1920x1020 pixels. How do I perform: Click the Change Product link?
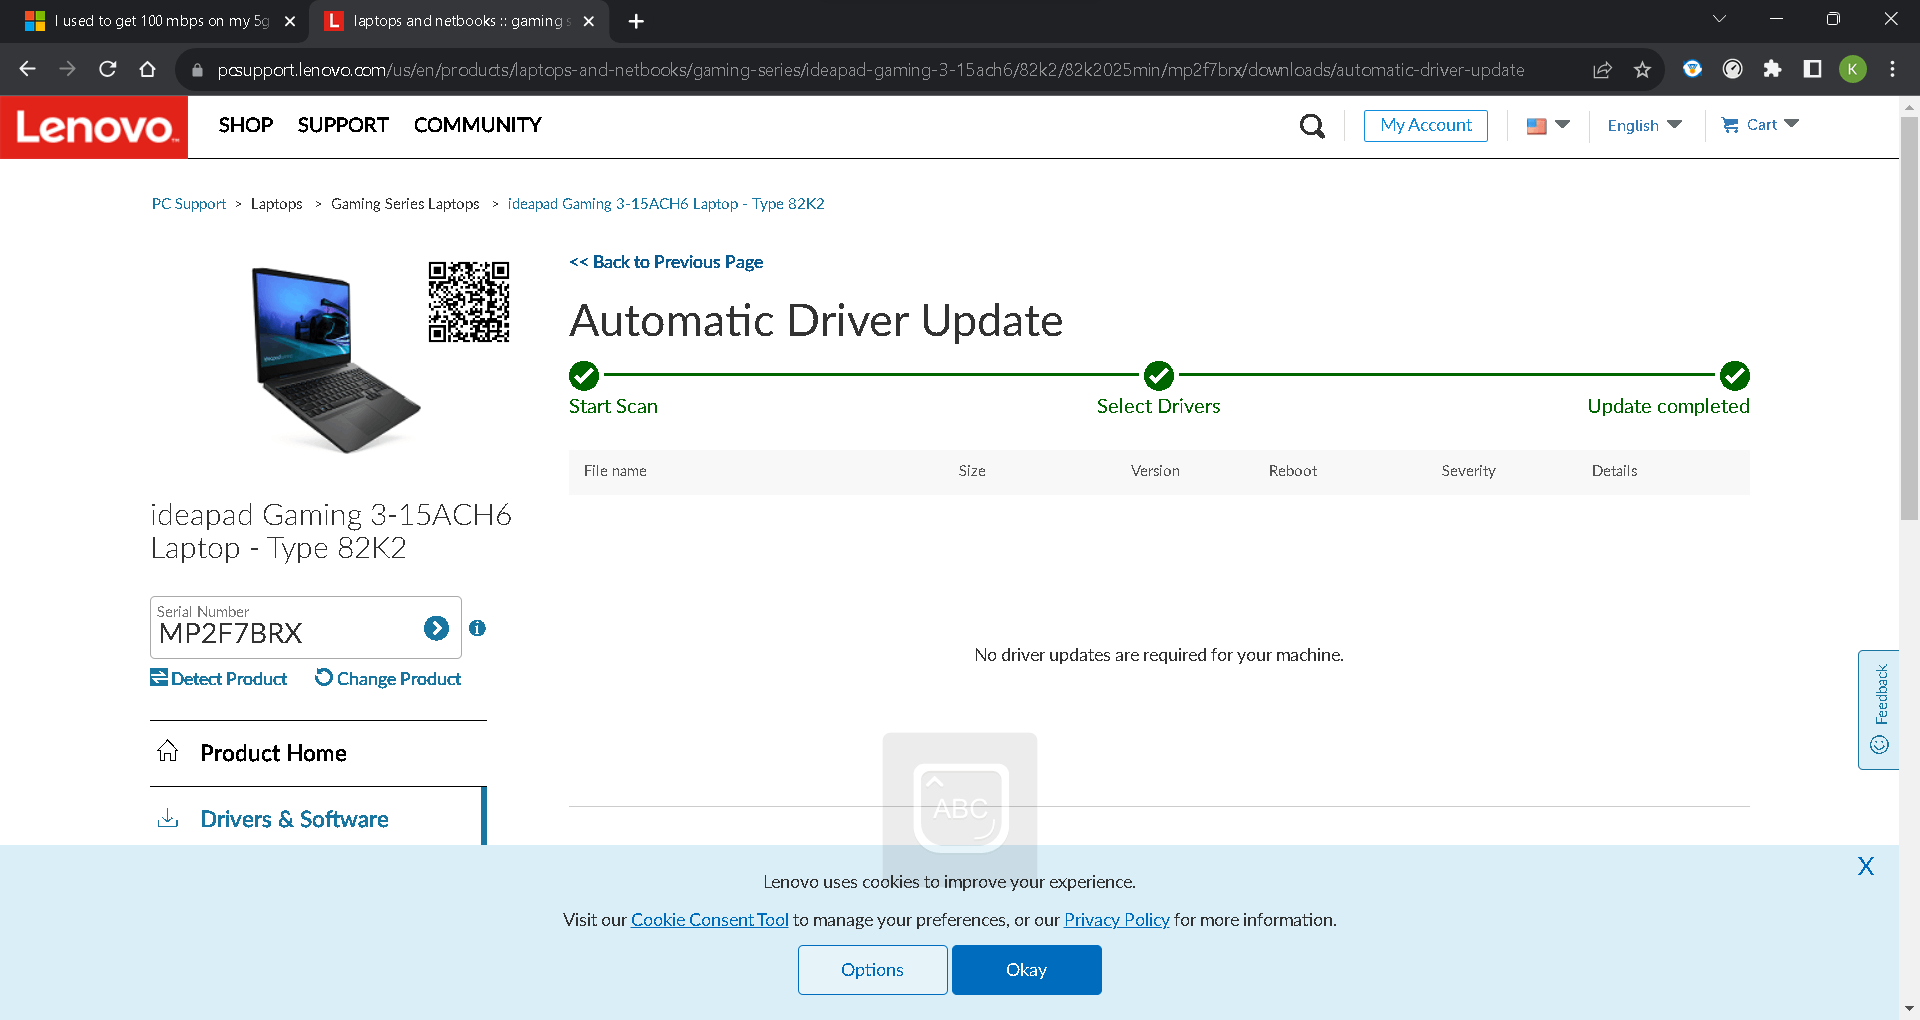tap(388, 678)
